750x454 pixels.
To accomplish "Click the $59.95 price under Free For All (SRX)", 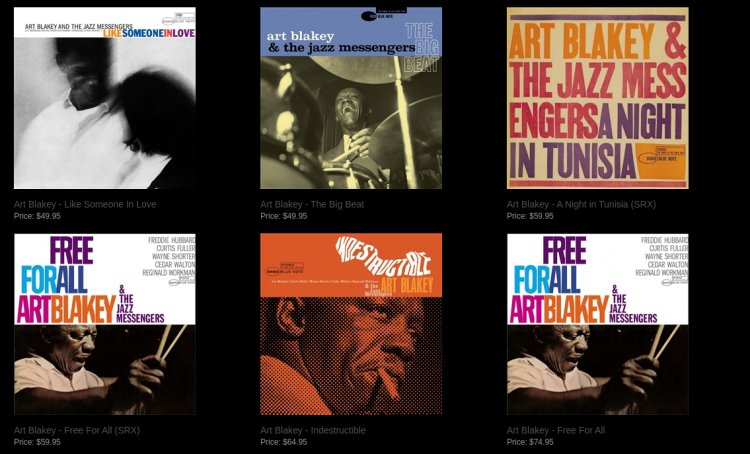I will 37,442.
